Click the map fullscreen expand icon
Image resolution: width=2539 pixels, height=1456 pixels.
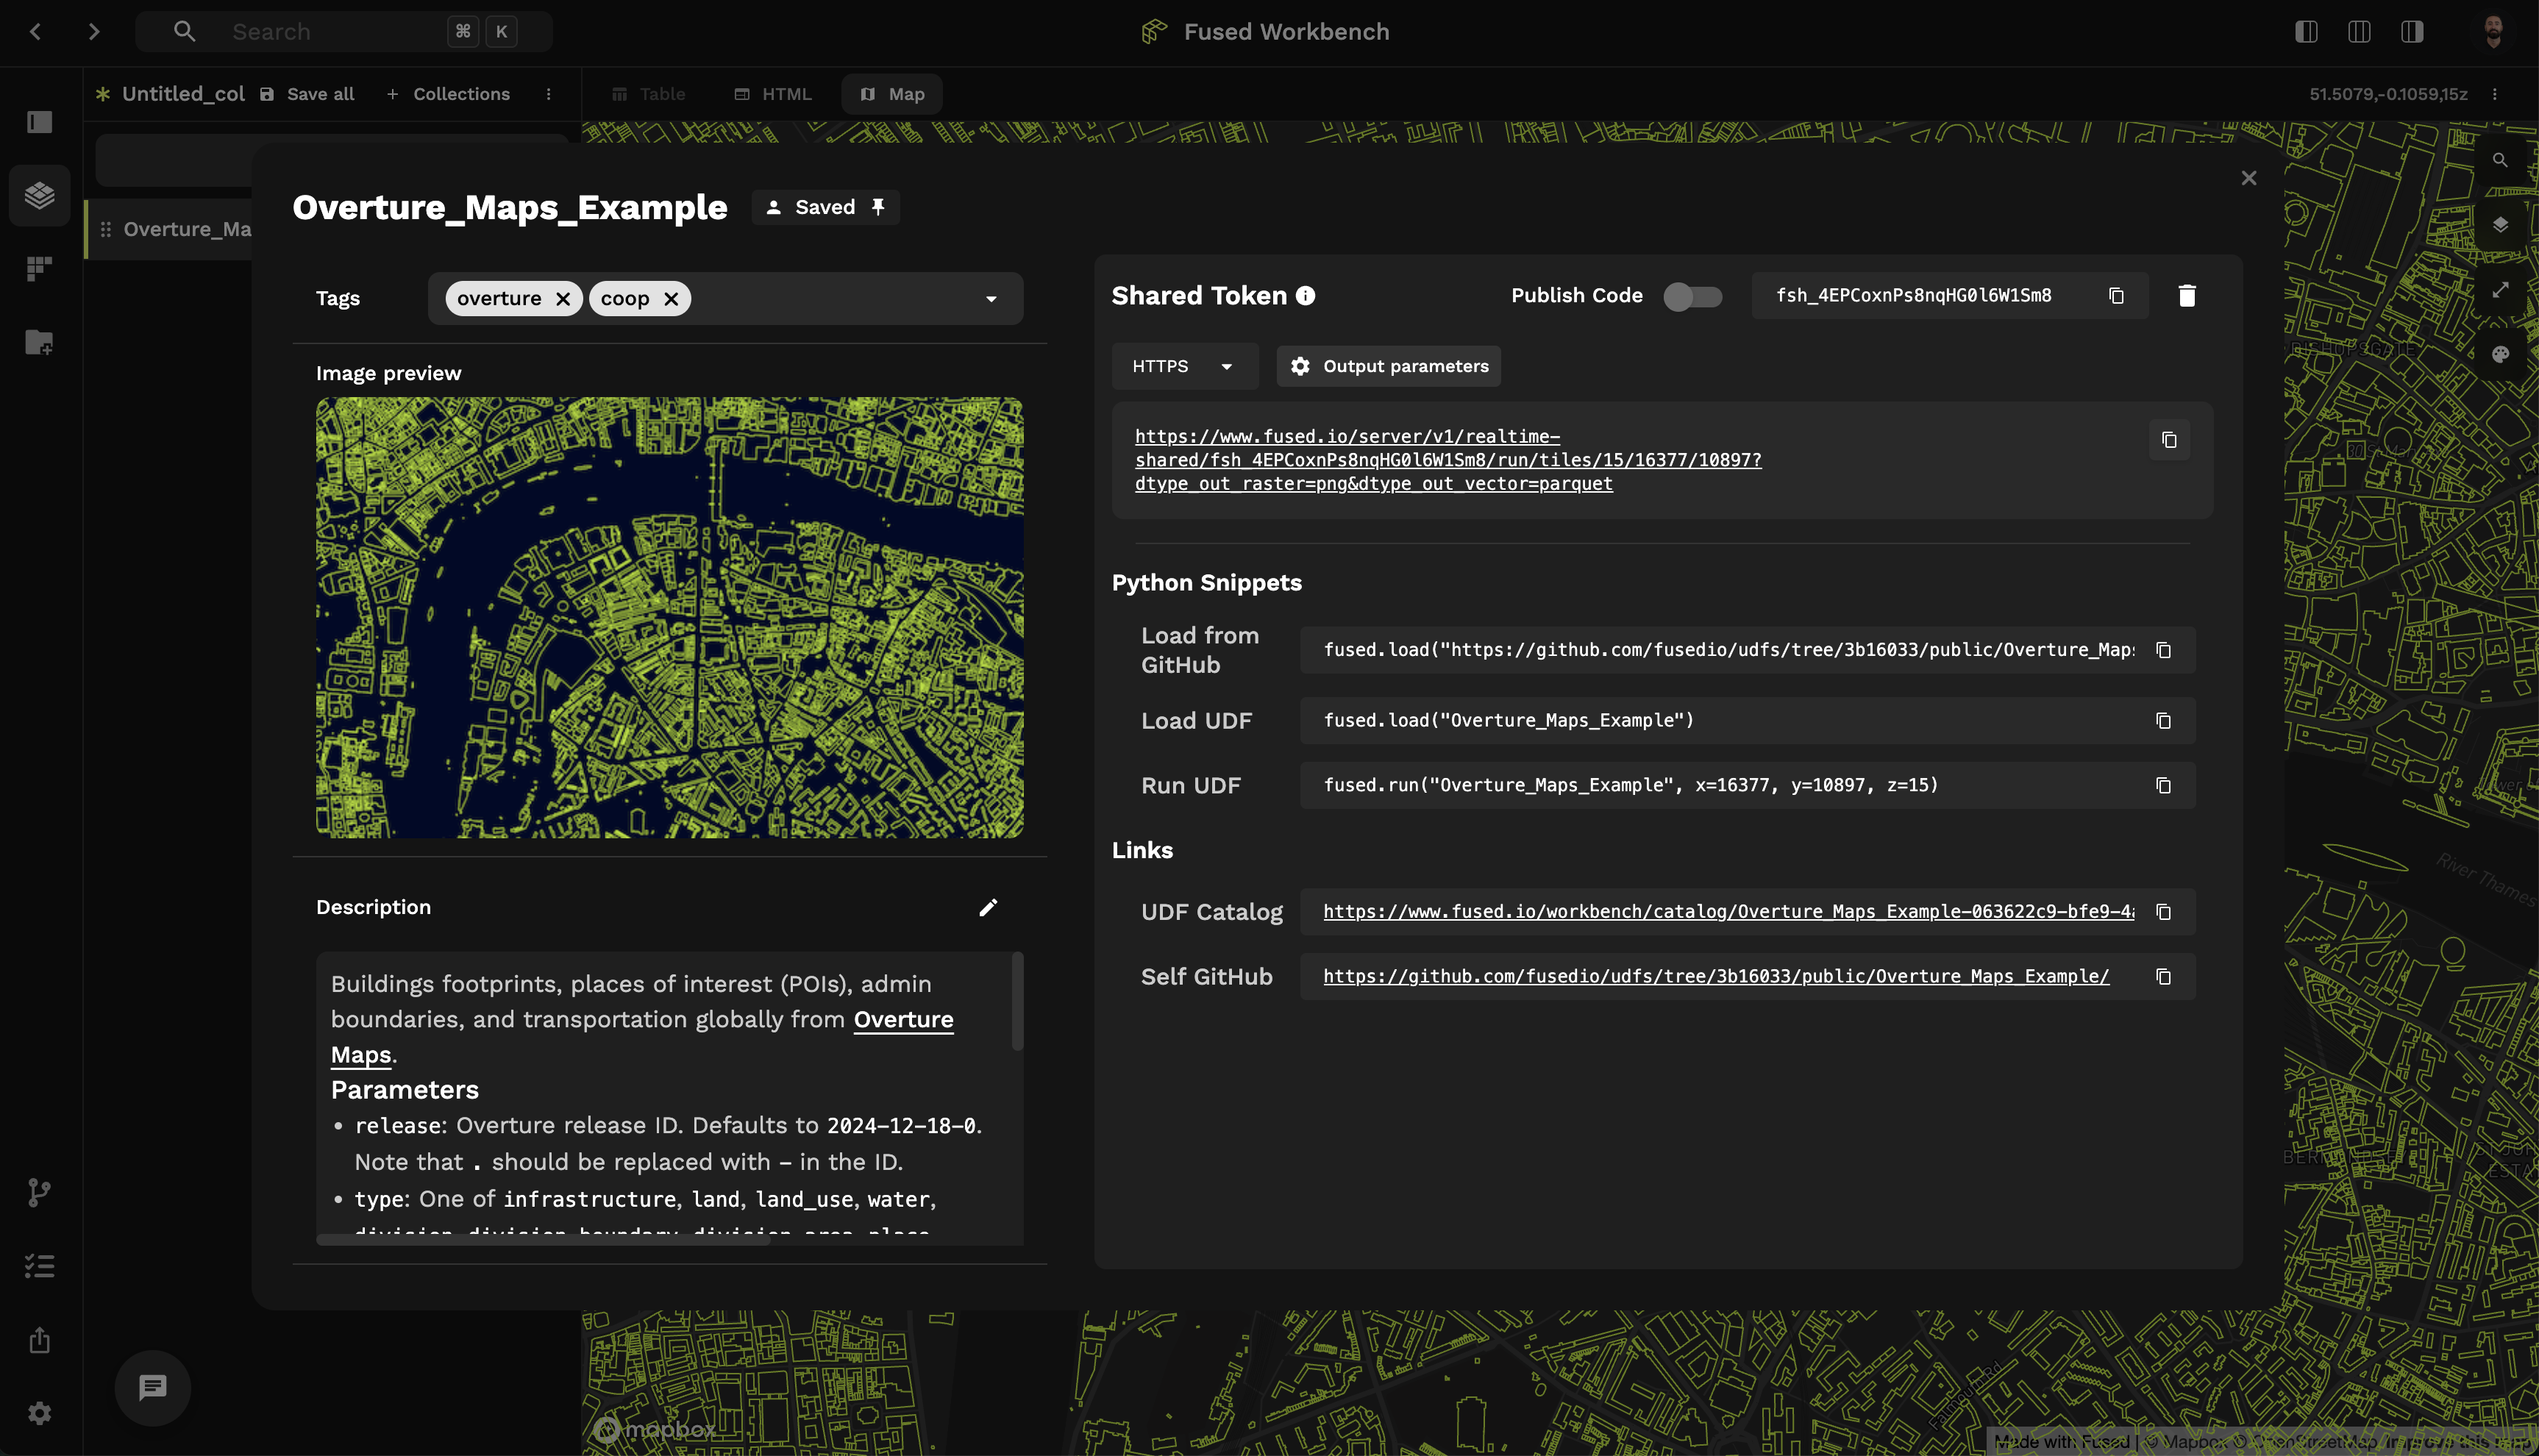point(2500,290)
